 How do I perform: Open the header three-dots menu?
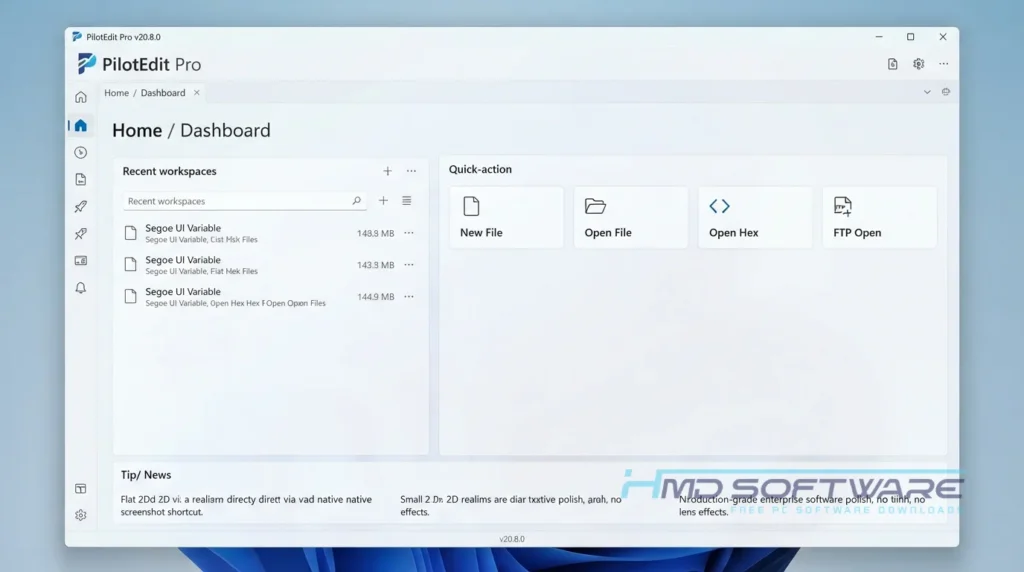(x=944, y=64)
